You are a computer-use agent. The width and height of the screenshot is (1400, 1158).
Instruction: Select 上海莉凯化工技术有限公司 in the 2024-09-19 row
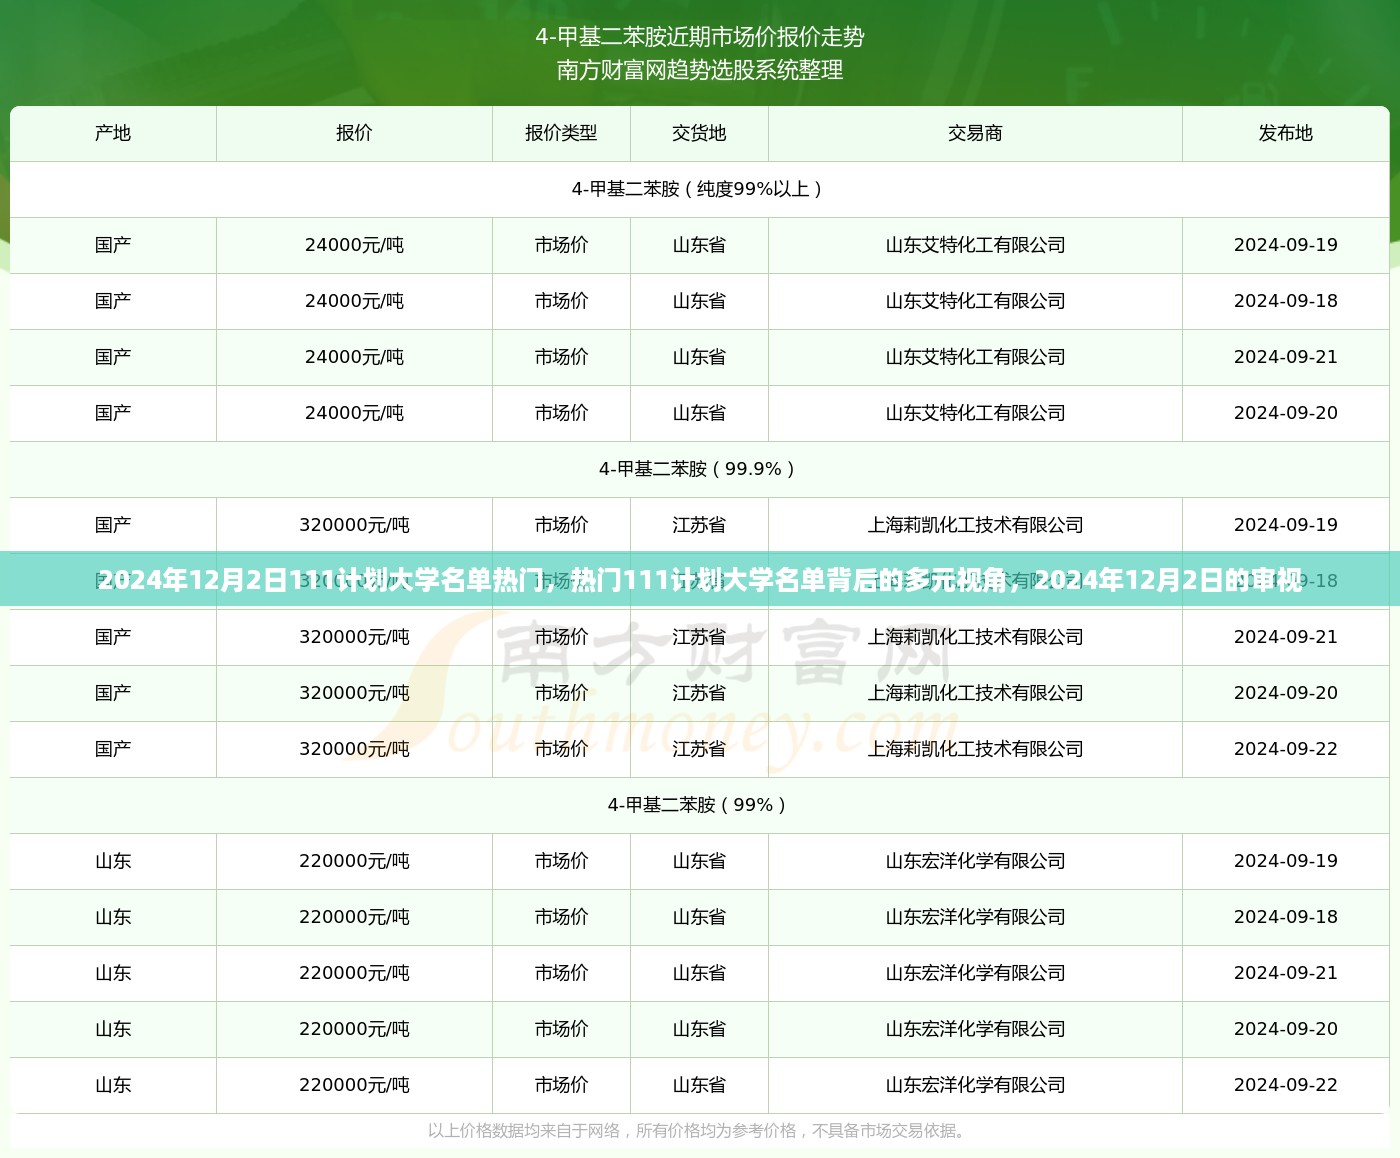(975, 525)
